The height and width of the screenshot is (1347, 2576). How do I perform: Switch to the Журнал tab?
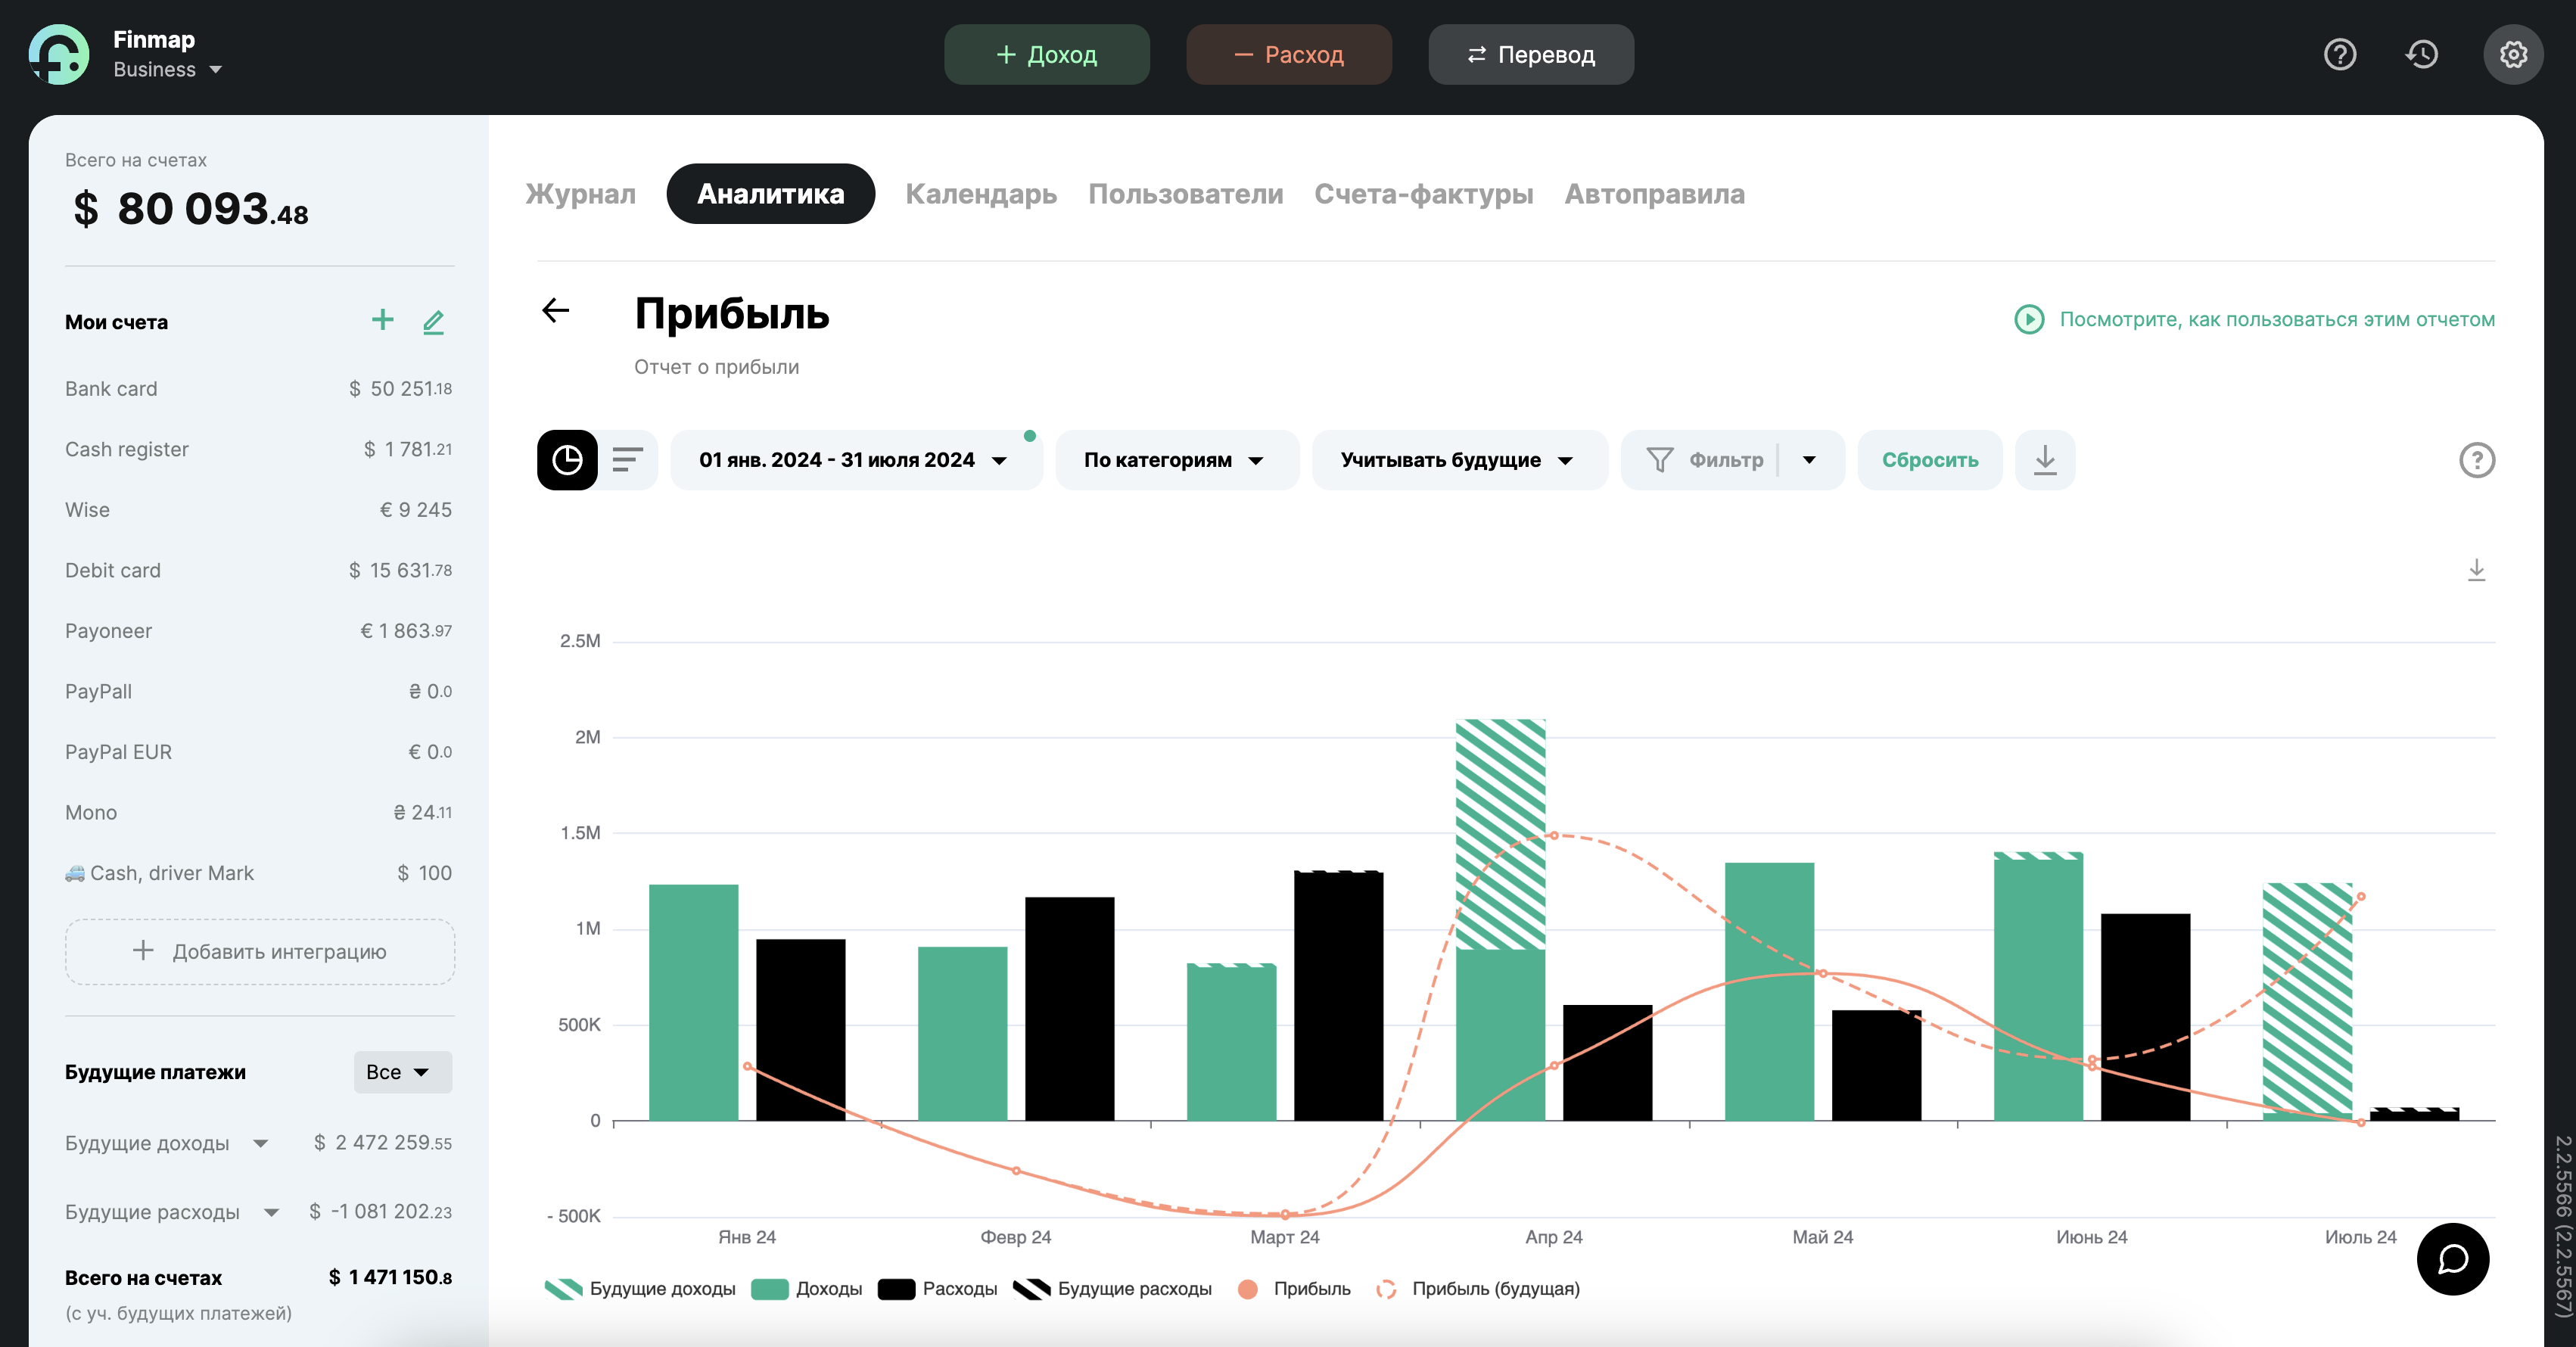[x=580, y=194]
